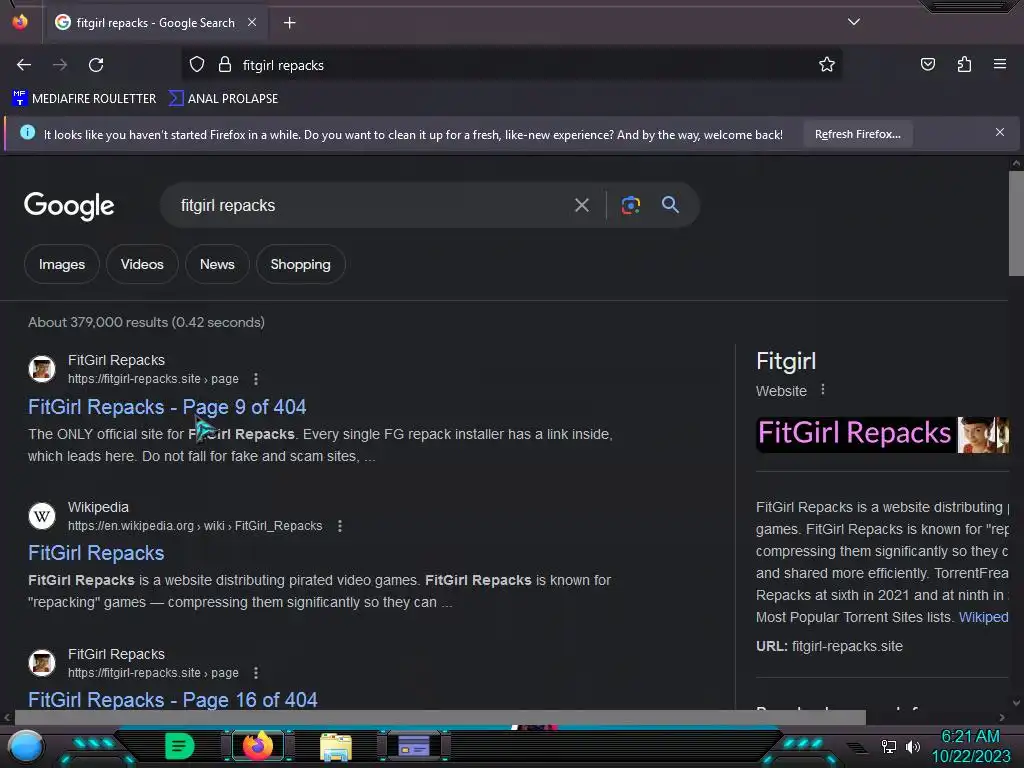Open the clock and date display
This screenshot has width=1024, height=768.
click(970, 746)
